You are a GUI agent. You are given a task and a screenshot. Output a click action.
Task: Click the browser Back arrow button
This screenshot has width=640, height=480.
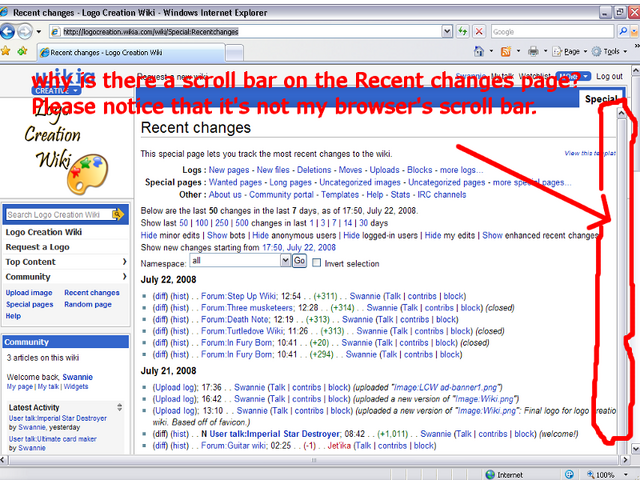[7, 31]
